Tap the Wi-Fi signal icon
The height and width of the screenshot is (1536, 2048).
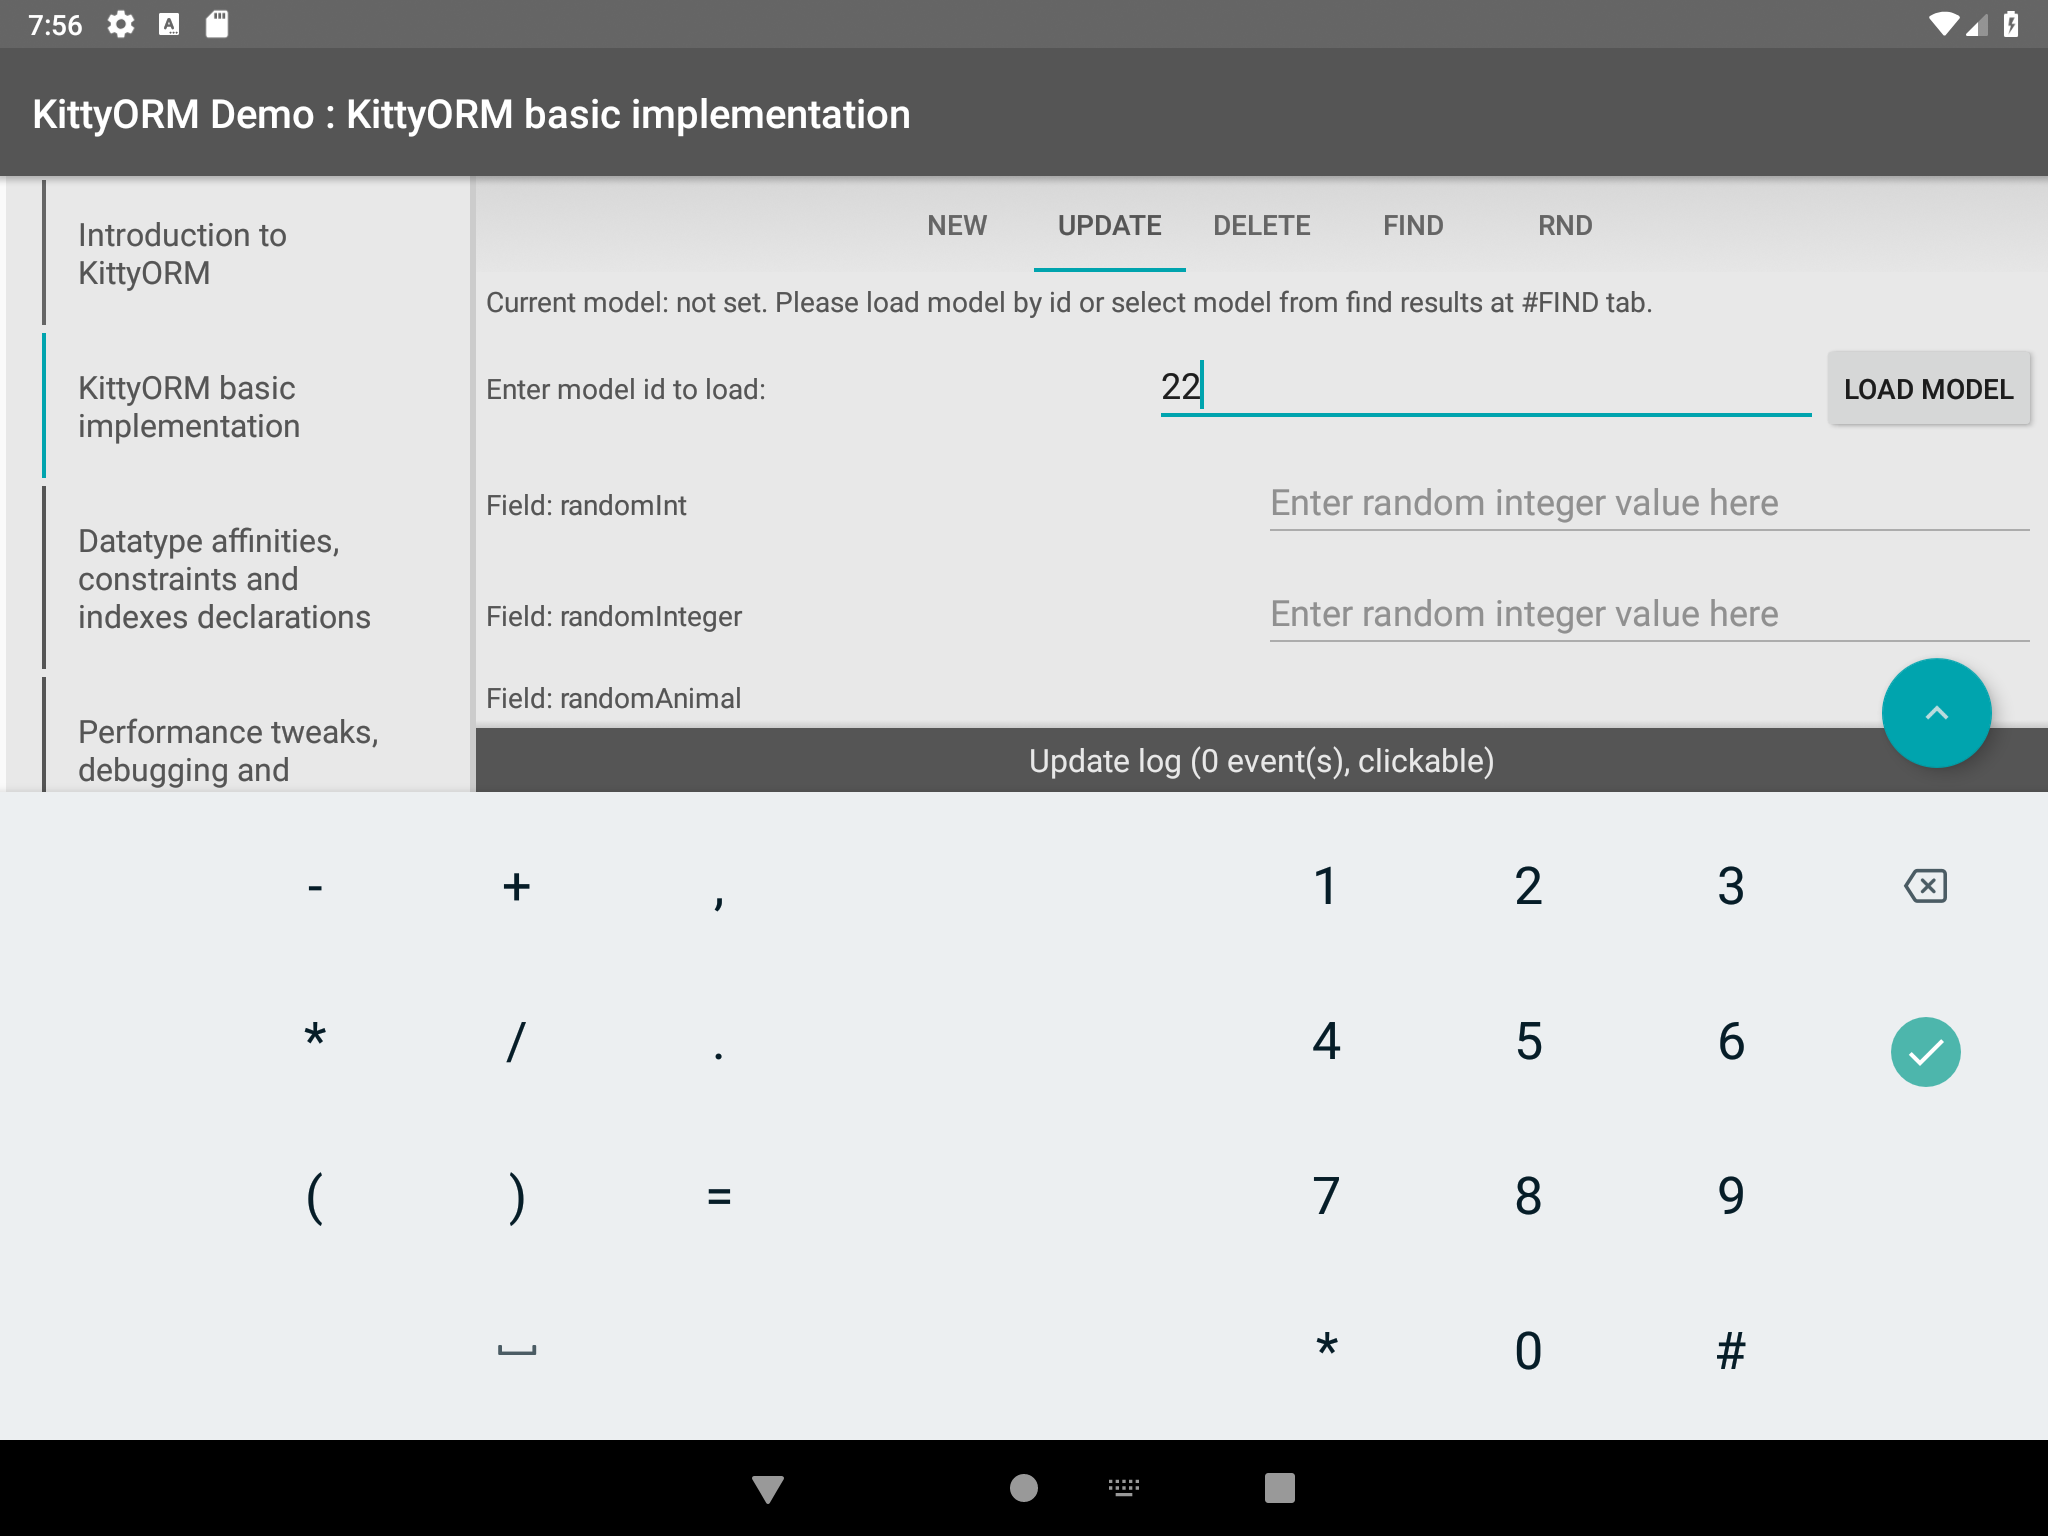[1943, 24]
